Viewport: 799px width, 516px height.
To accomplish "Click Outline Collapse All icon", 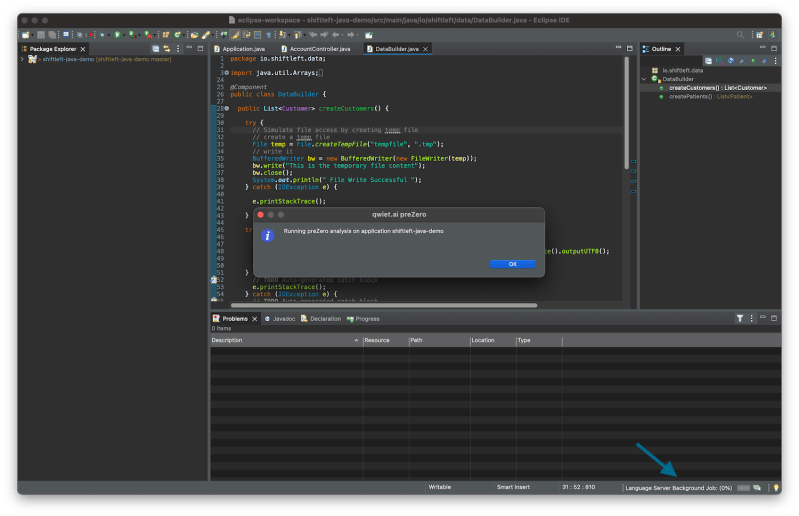I will (x=708, y=61).
